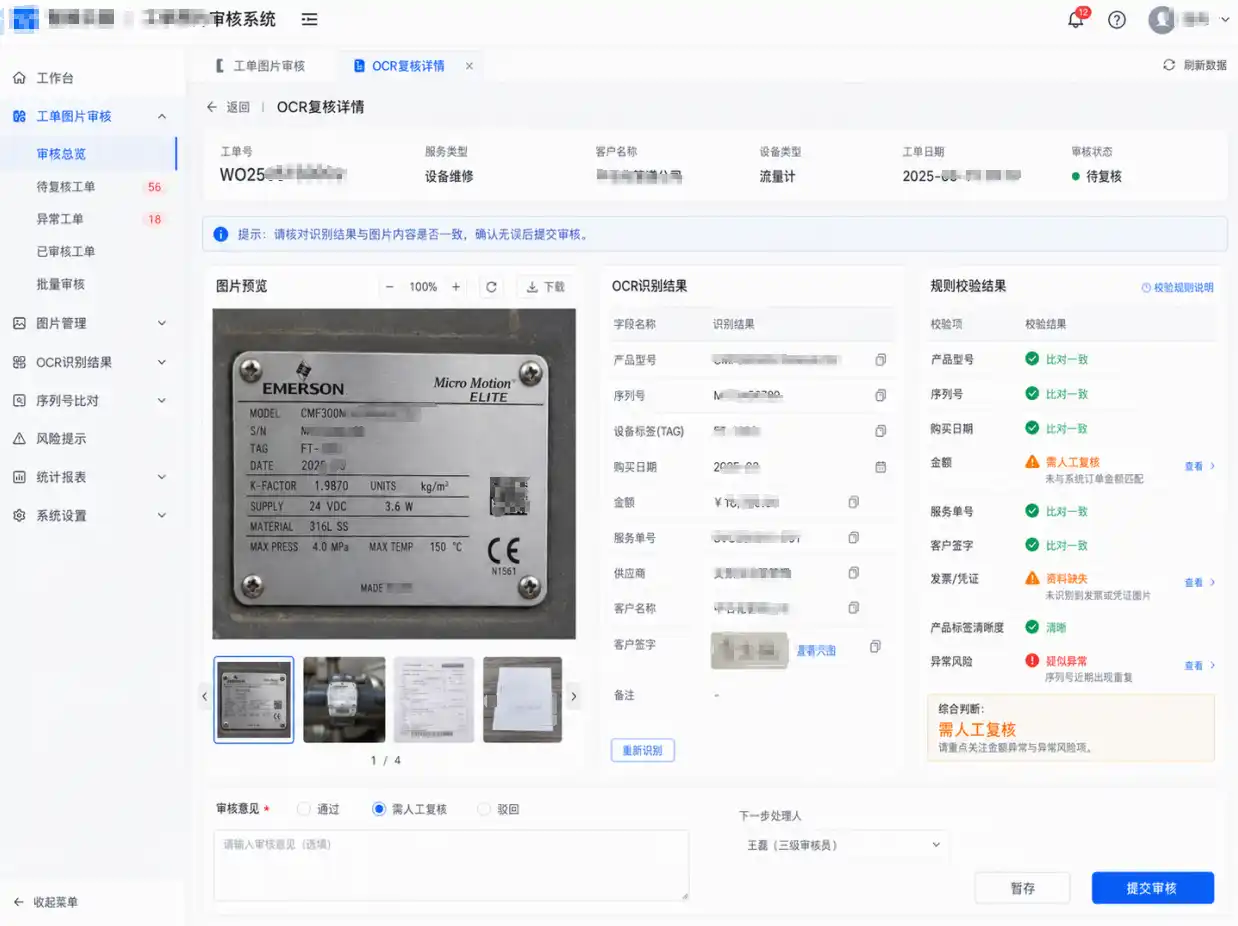This screenshot has width=1238, height=926.
Task: Select the third document thumbnail
Action: (x=434, y=700)
